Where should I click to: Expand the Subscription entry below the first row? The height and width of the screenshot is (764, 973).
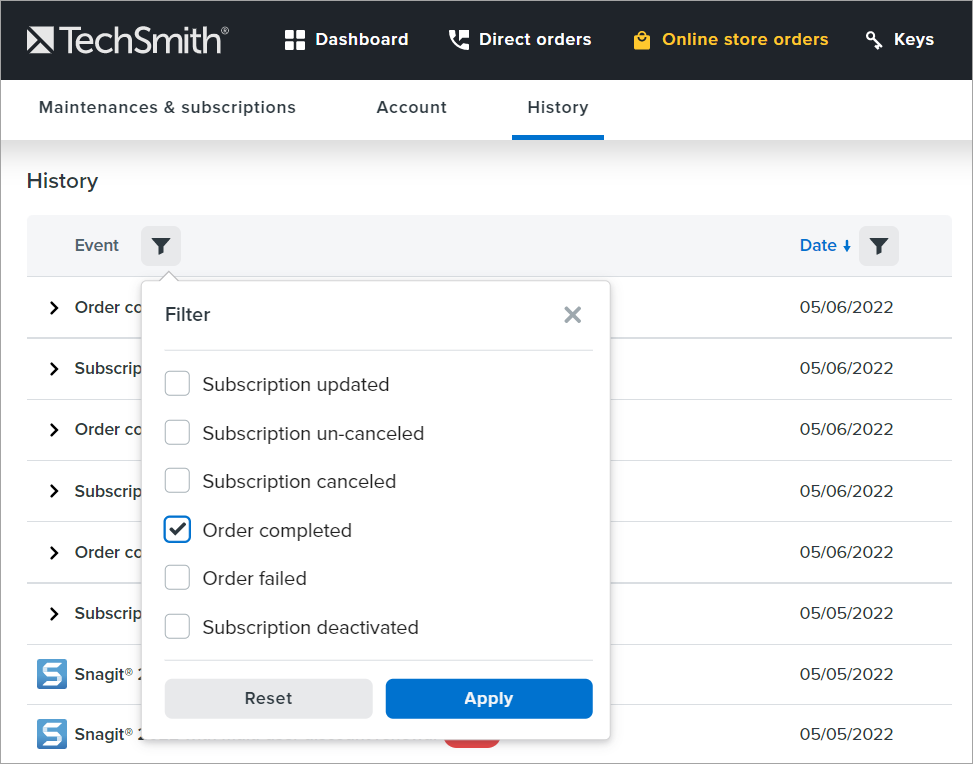pos(54,368)
